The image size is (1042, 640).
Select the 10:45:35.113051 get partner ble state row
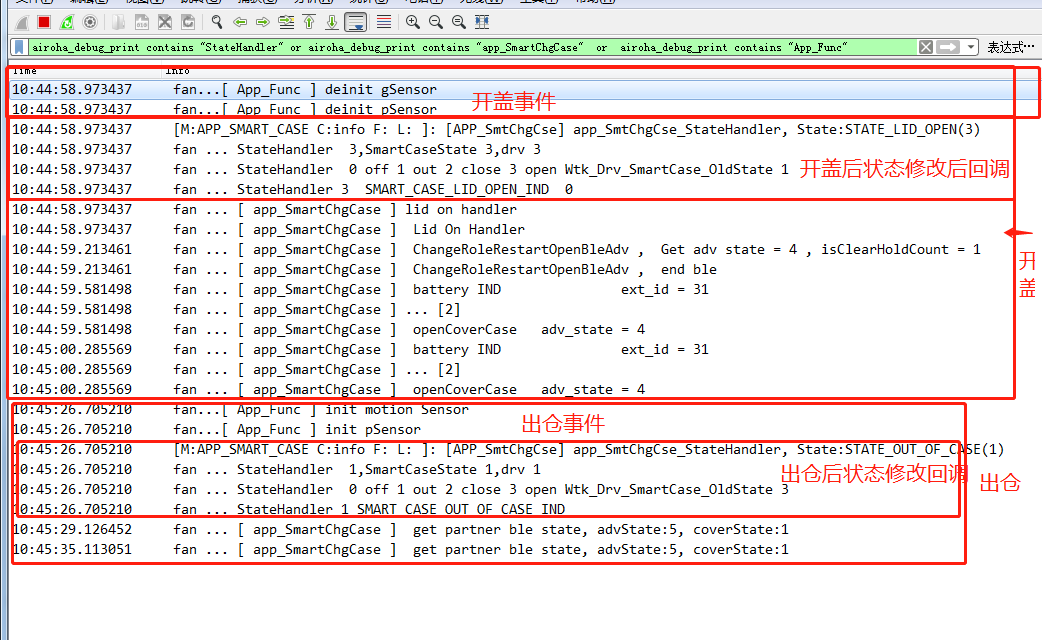tap(524, 549)
